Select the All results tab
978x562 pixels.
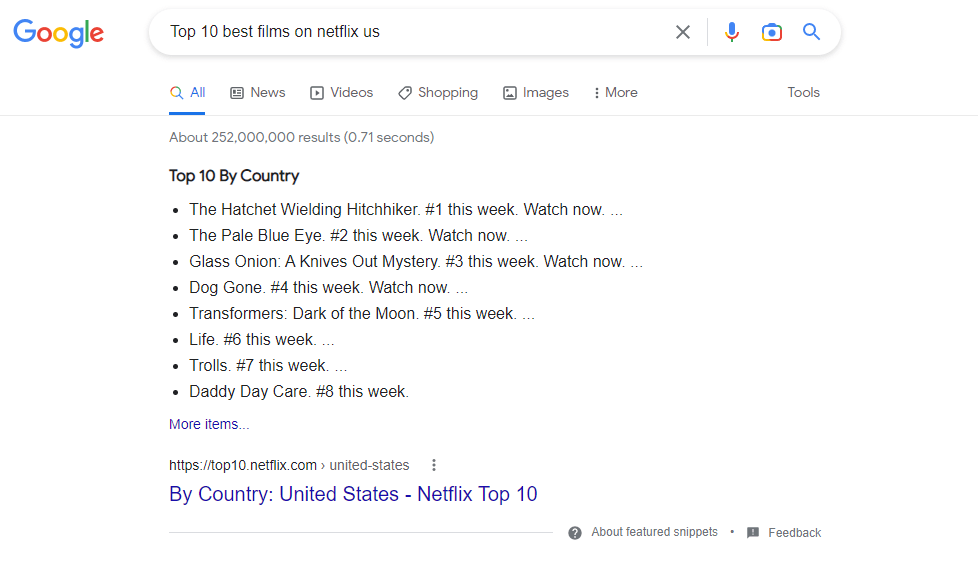(187, 92)
